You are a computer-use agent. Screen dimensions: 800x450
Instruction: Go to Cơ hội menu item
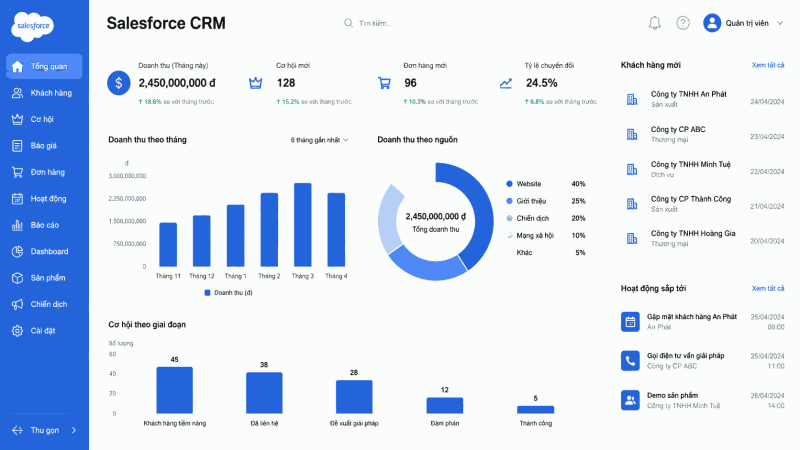point(44,119)
